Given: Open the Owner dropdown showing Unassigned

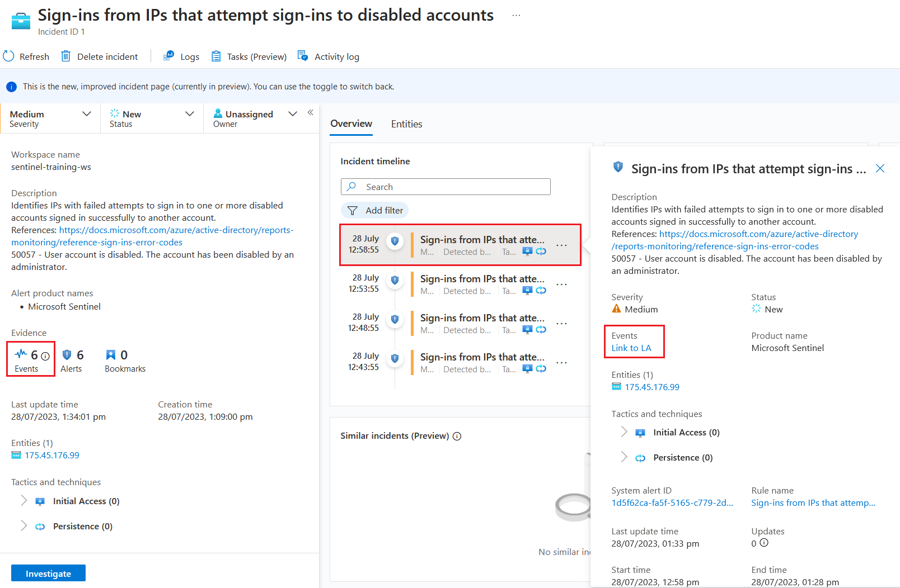Looking at the screenshot, I should point(292,115).
